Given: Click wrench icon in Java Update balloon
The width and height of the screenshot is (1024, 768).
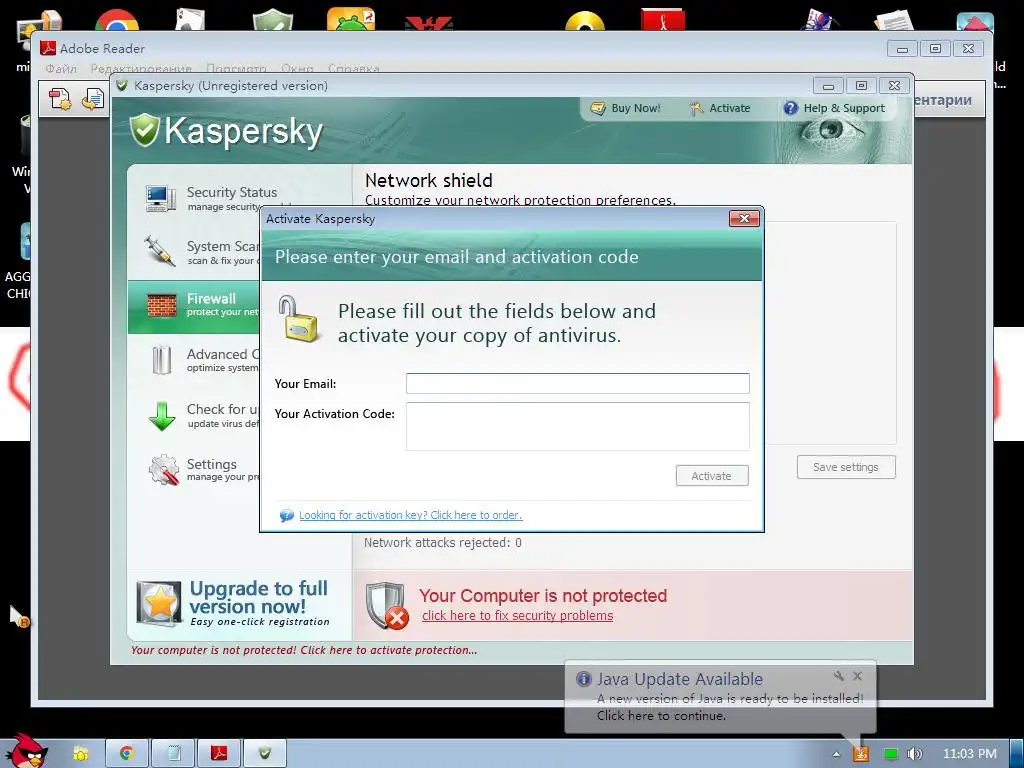Looking at the screenshot, I should coord(839,676).
